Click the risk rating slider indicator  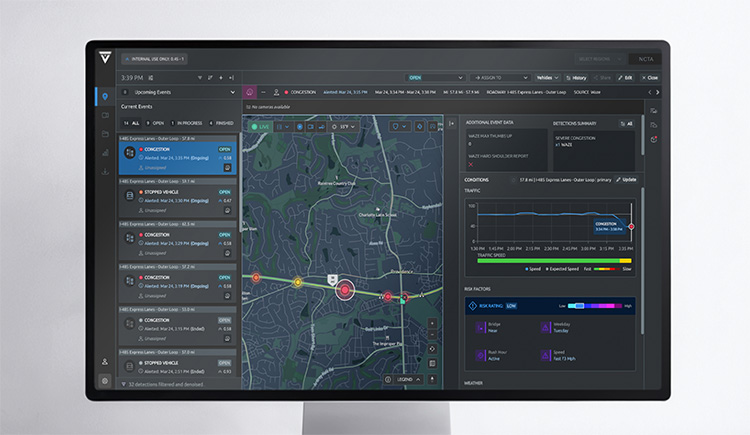(x=579, y=306)
